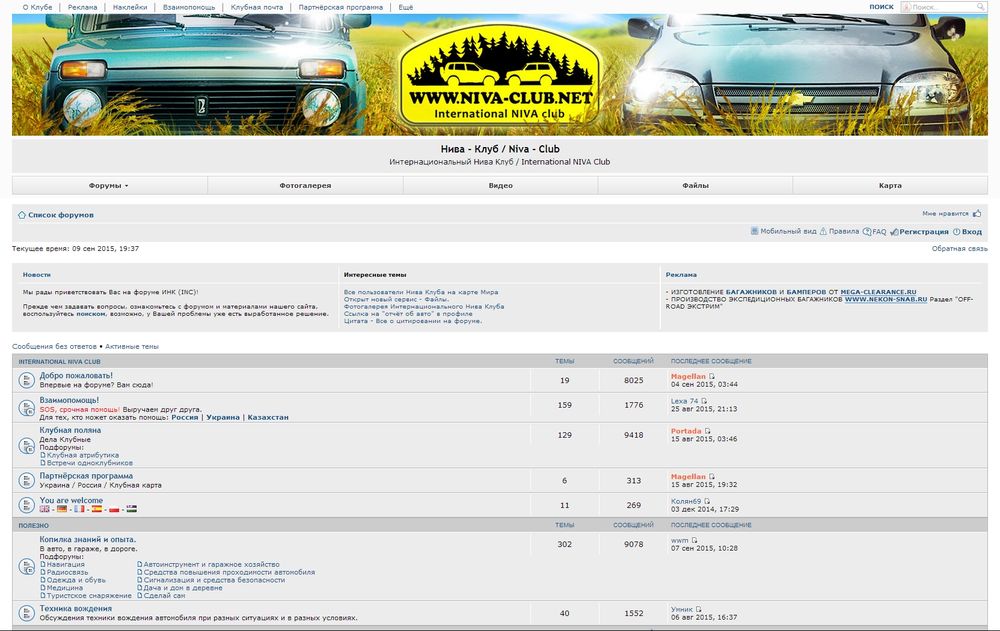Click the forum icon beside Взаимопомощь!

[26, 408]
